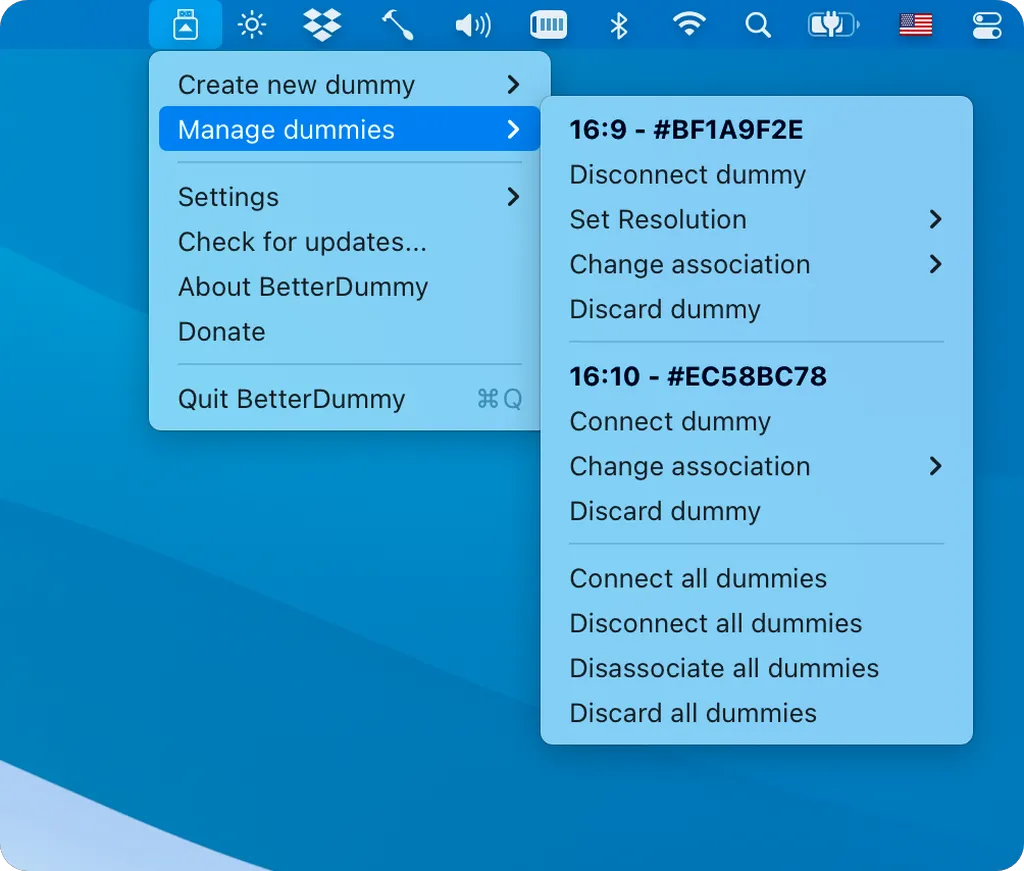Image resolution: width=1024 pixels, height=871 pixels.
Task: Click Discard all dummies
Action: pyautogui.click(x=693, y=713)
